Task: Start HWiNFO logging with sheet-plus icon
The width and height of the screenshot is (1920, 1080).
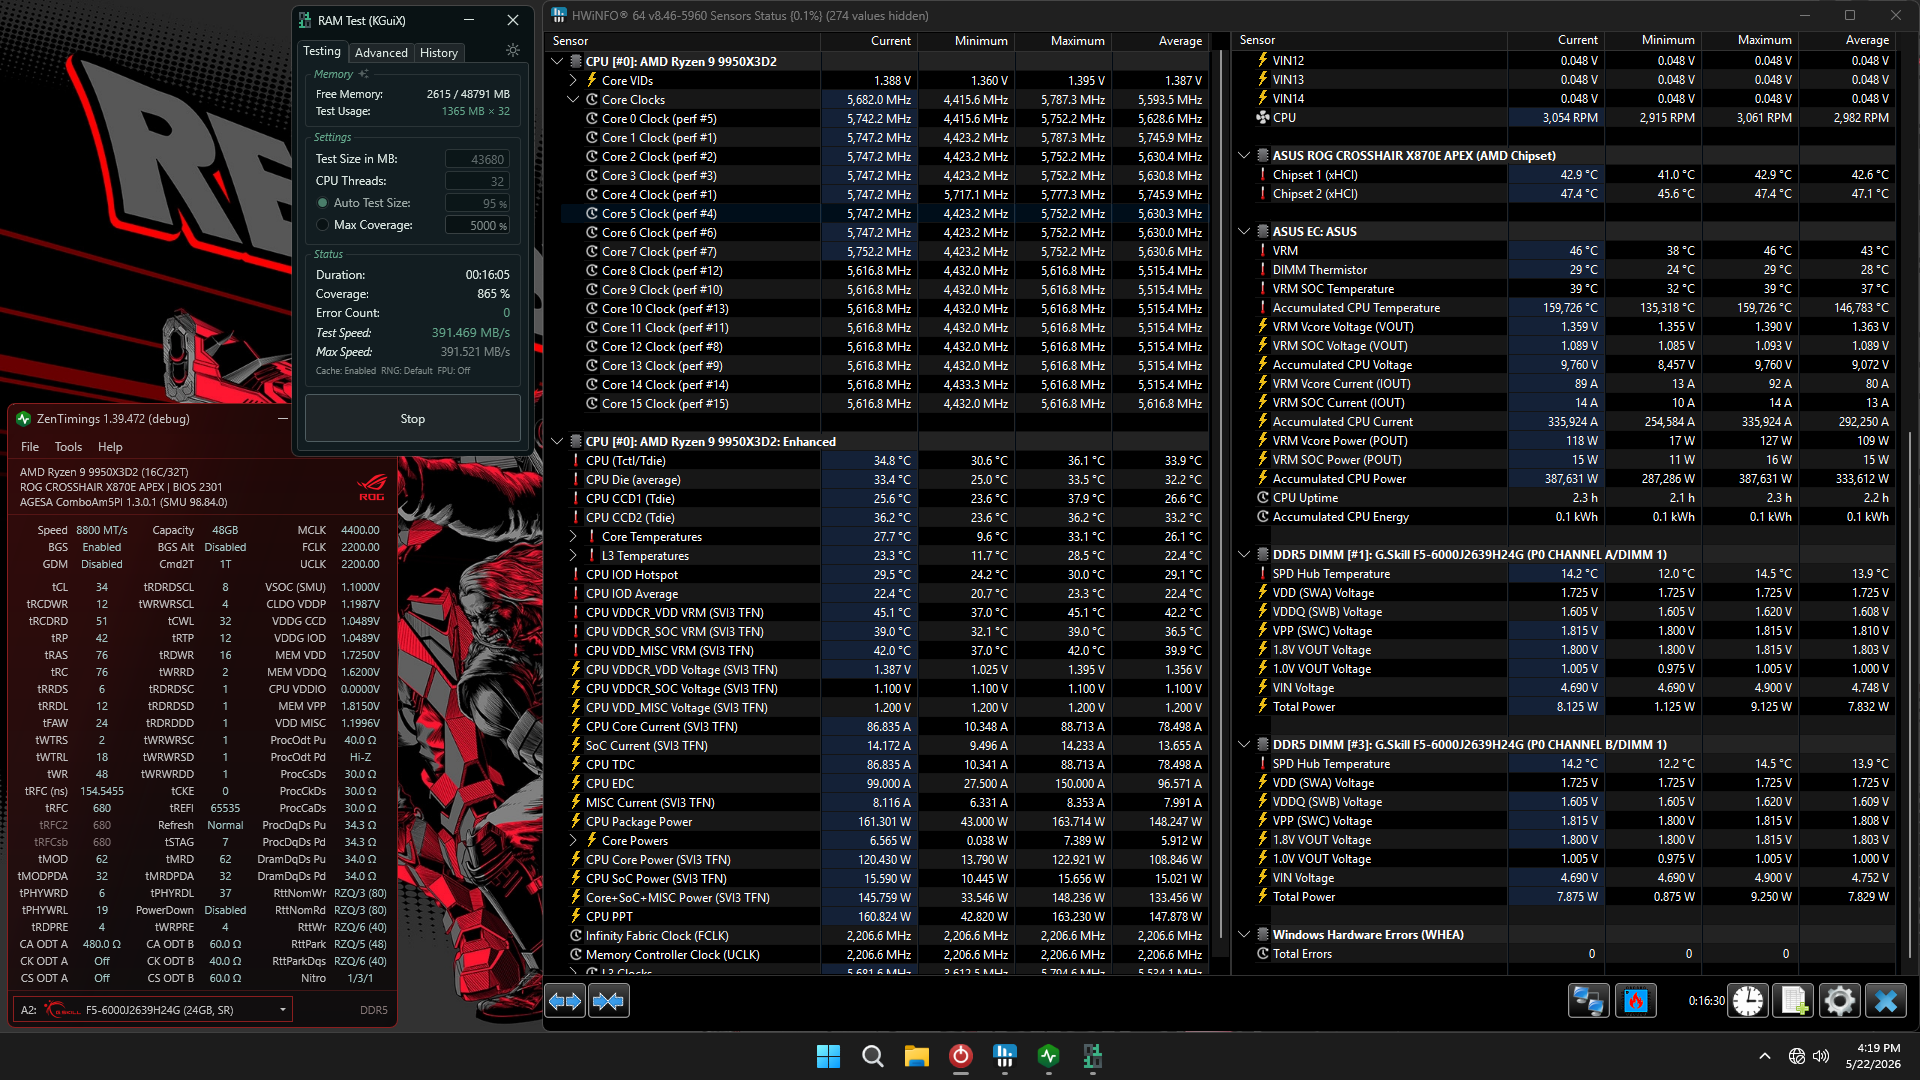Action: coord(1793,1001)
